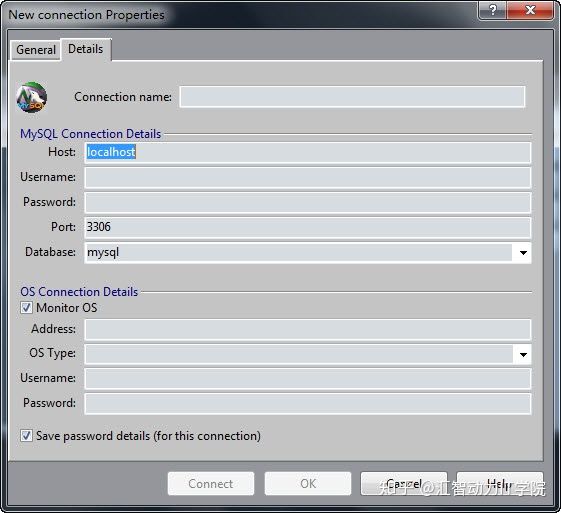Click the Connect button
The image size is (561, 513).
point(211,484)
